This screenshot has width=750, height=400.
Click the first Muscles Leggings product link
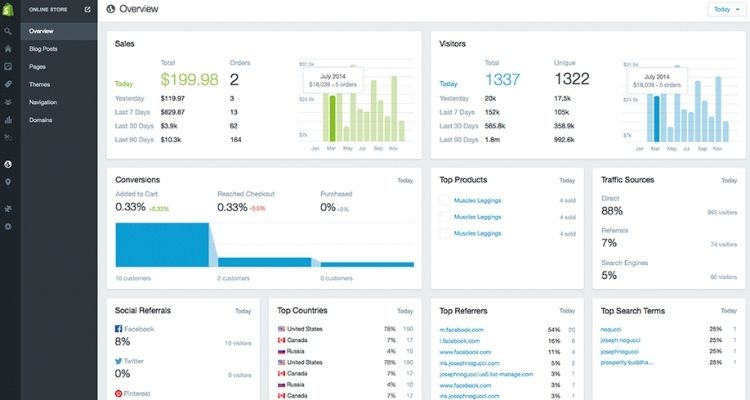coord(475,200)
